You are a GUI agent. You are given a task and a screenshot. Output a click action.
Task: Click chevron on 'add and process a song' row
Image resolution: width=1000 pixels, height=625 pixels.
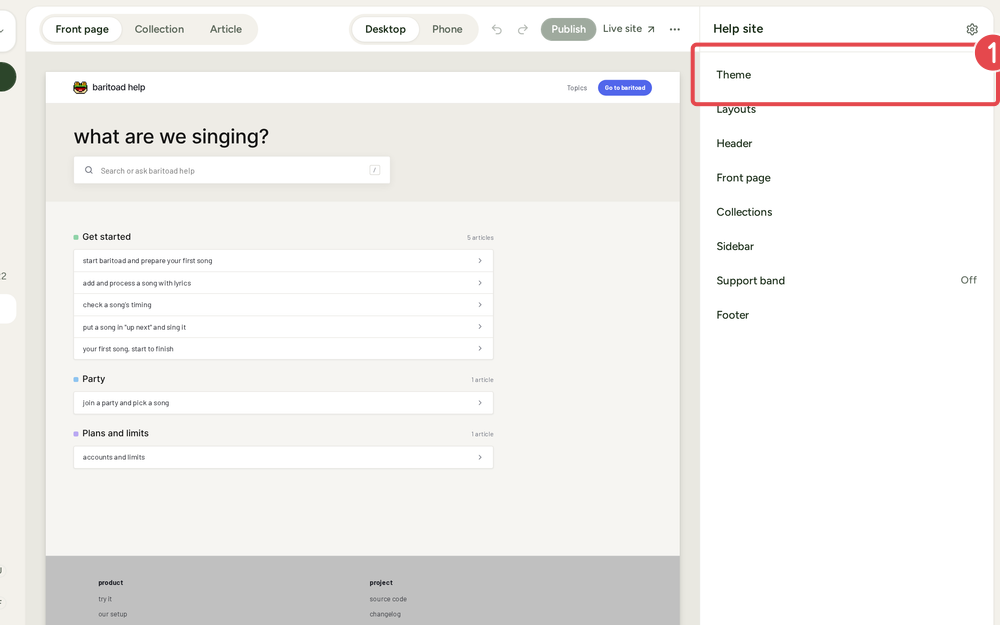(480, 283)
